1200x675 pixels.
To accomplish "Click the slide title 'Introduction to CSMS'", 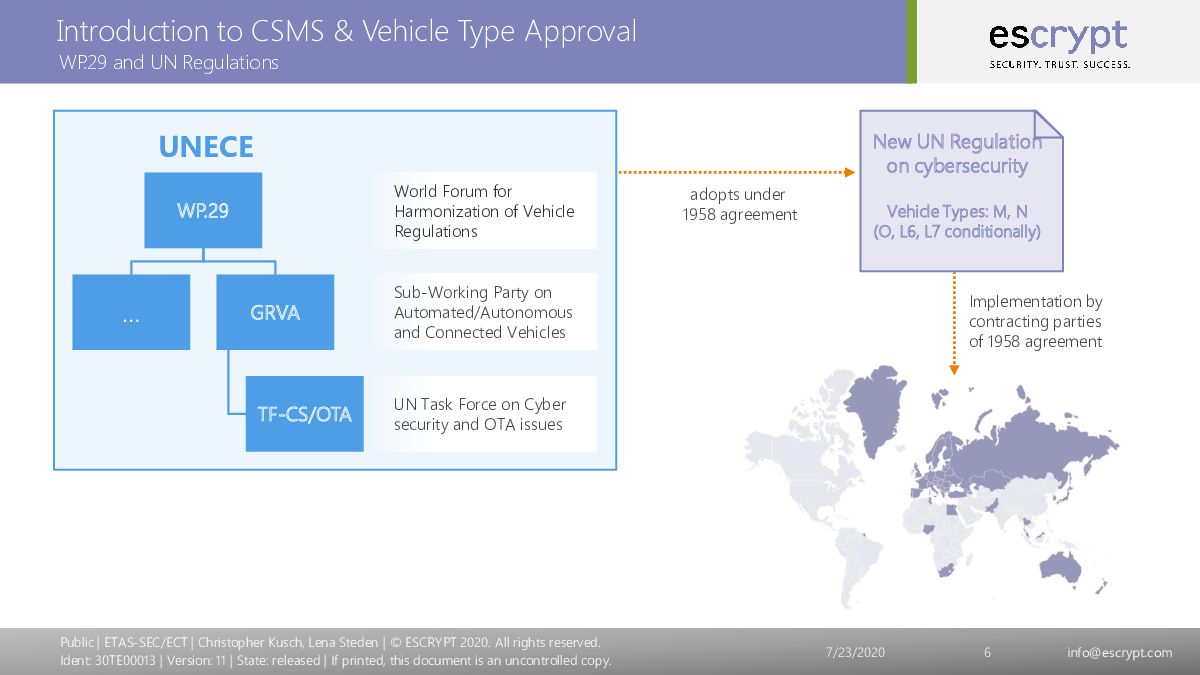I will coord(346,31).
